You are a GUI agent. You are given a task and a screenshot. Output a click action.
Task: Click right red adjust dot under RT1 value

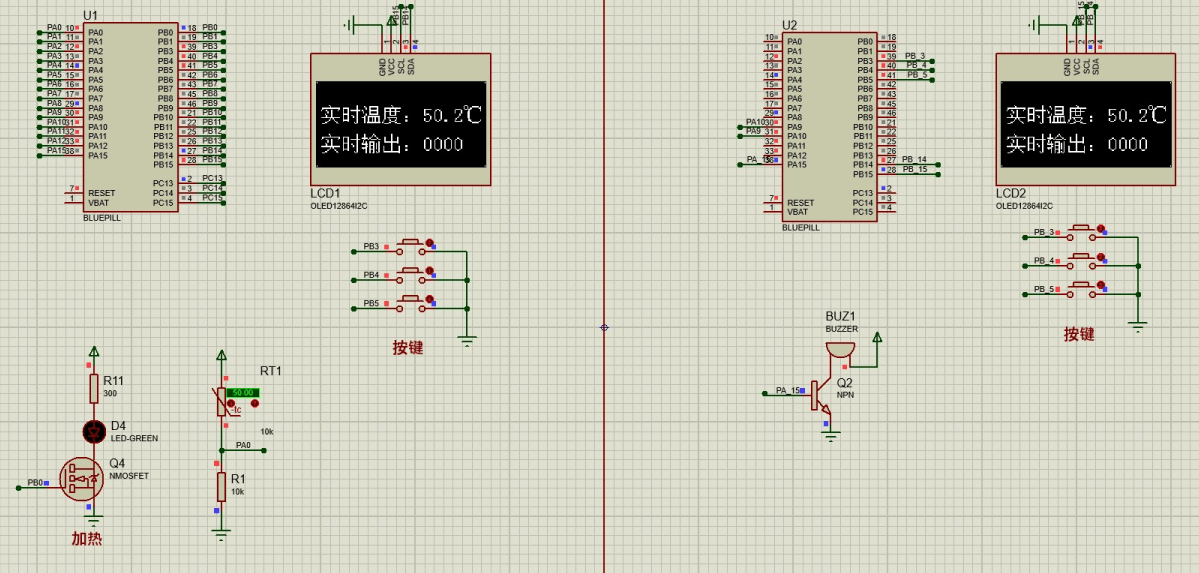click(255, 404)
